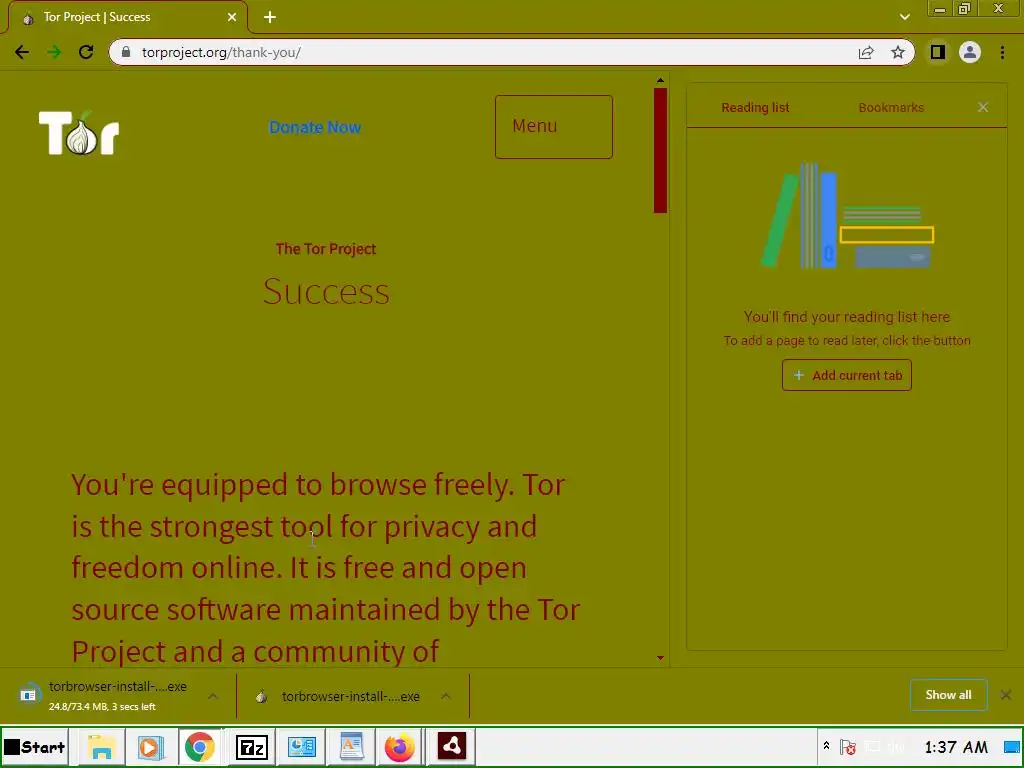Click the reading list books illustration
Screen dimensions: 1024x768
pyautogui.click(x=847, y=216)
